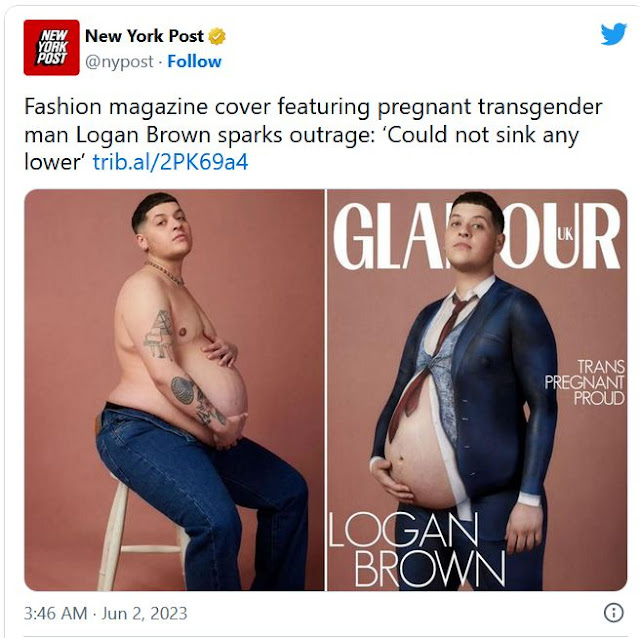Open the New York Post display name
The height and width of the screenshot is (638, 640).
pyautogui.click(x=144, y=36)
